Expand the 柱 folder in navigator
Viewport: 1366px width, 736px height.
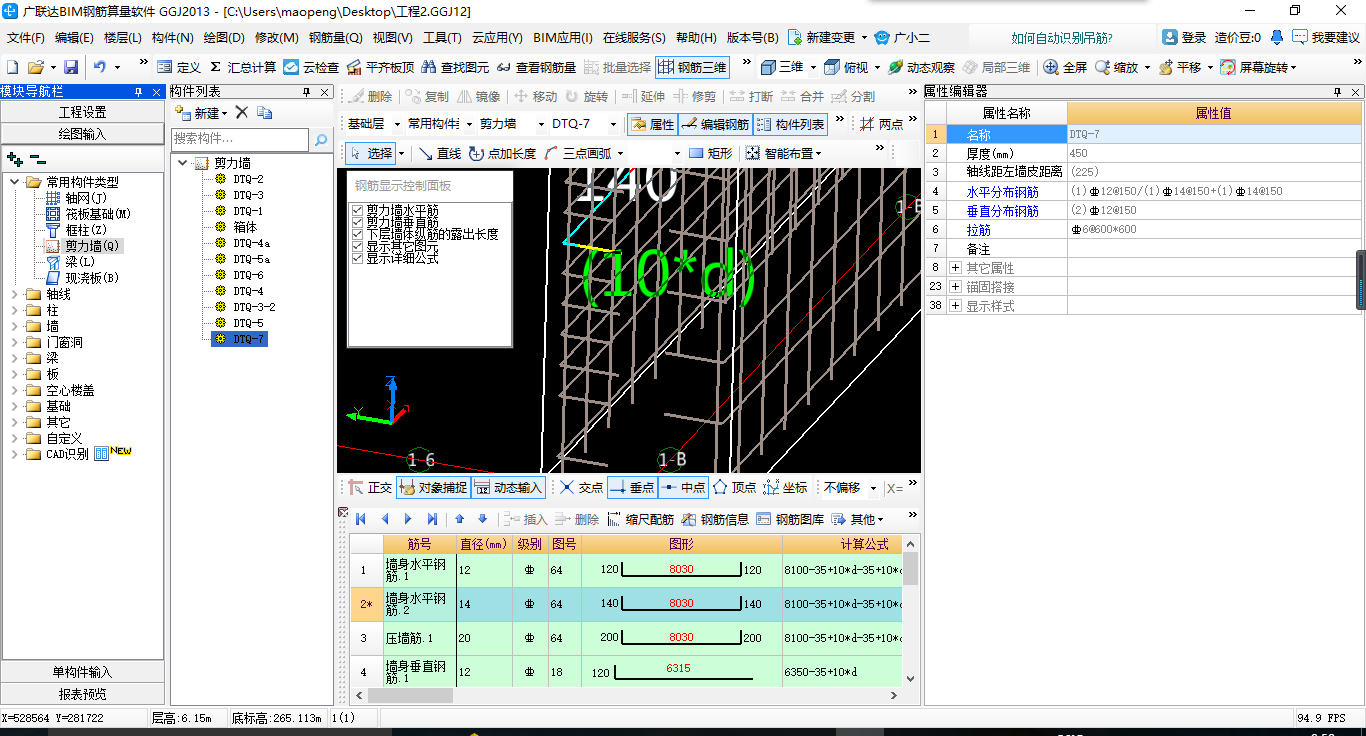click(x=15, y=310)
